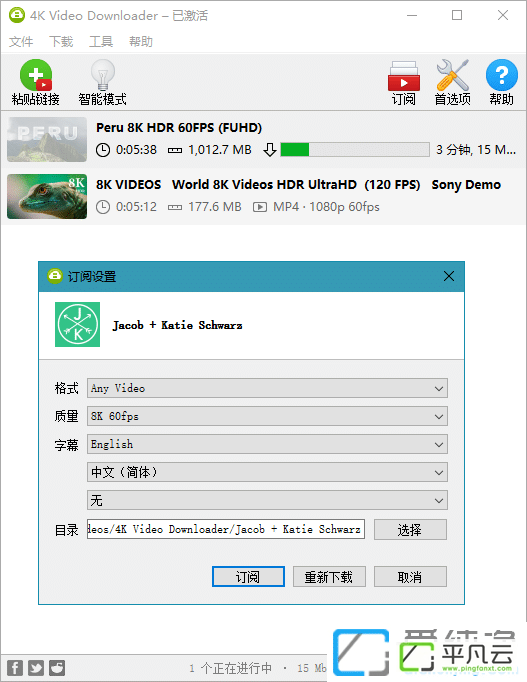Screen dimensions: 527x682
Task: Expand the subtitle dropdown showing 中文（简体）
Action: 267,472
